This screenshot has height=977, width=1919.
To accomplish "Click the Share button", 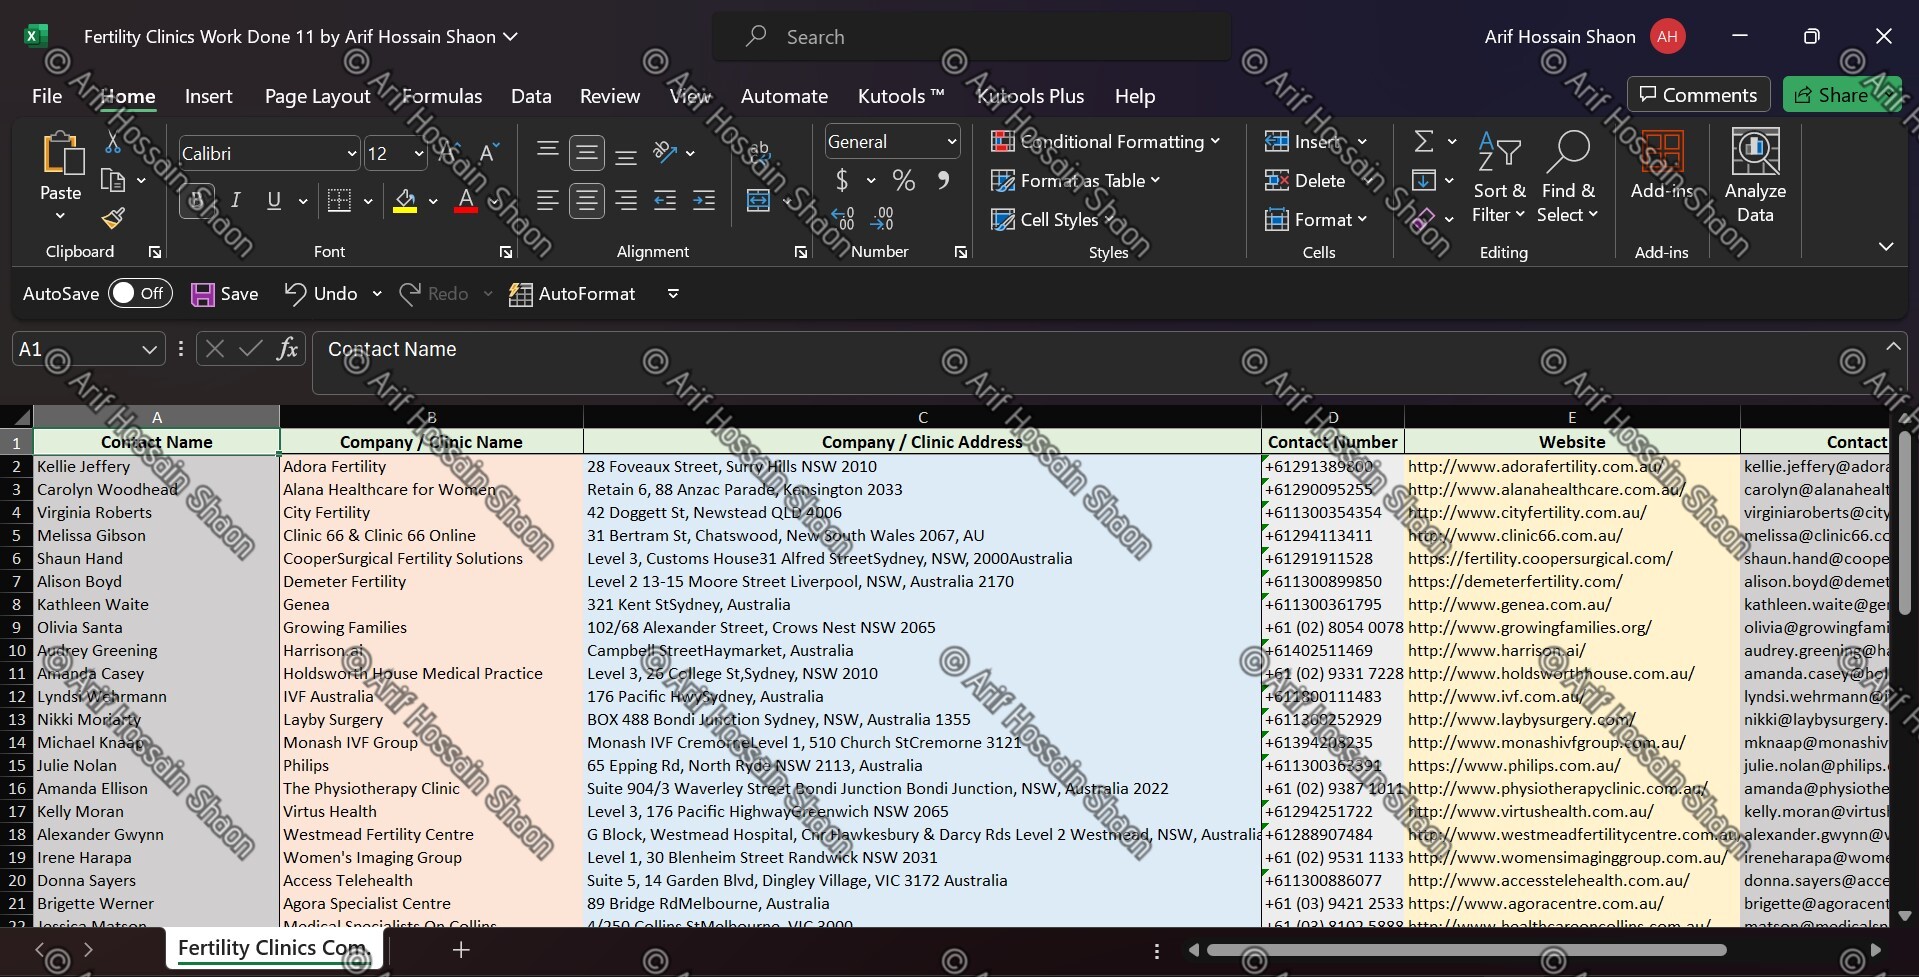I will (1840, 95).
